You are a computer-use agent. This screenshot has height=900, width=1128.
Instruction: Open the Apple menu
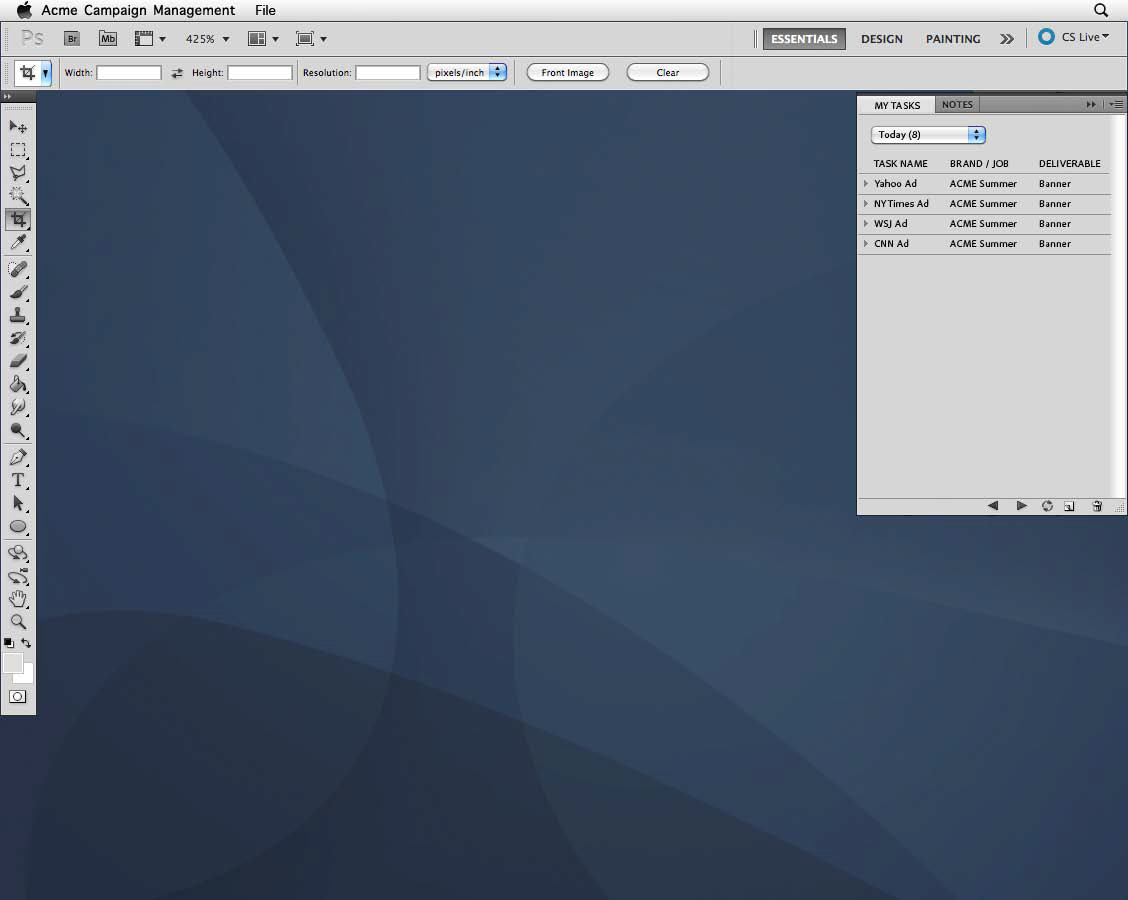pos(24,10)
